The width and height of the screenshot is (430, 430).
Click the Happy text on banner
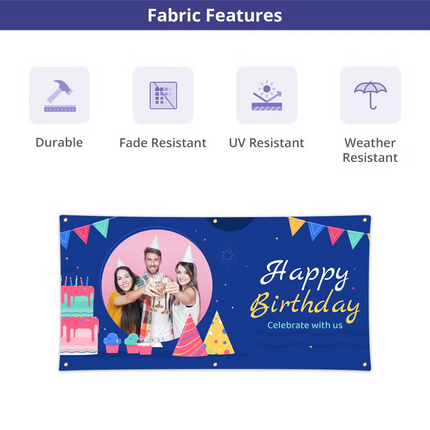coord(304,274)
